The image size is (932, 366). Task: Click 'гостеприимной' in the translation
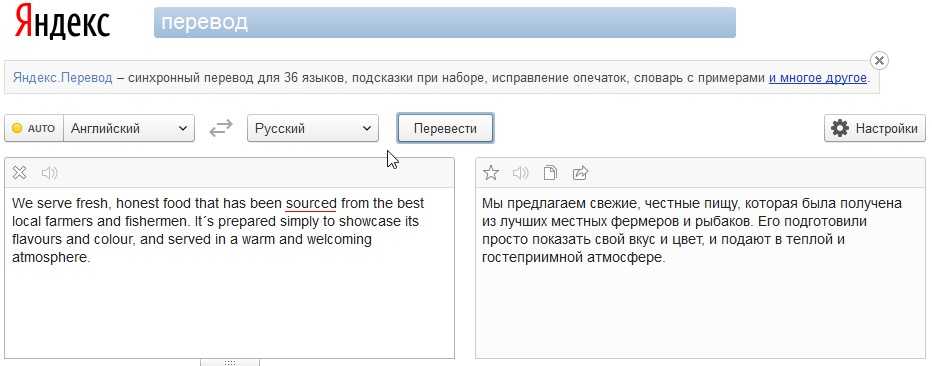pos(532,258)
